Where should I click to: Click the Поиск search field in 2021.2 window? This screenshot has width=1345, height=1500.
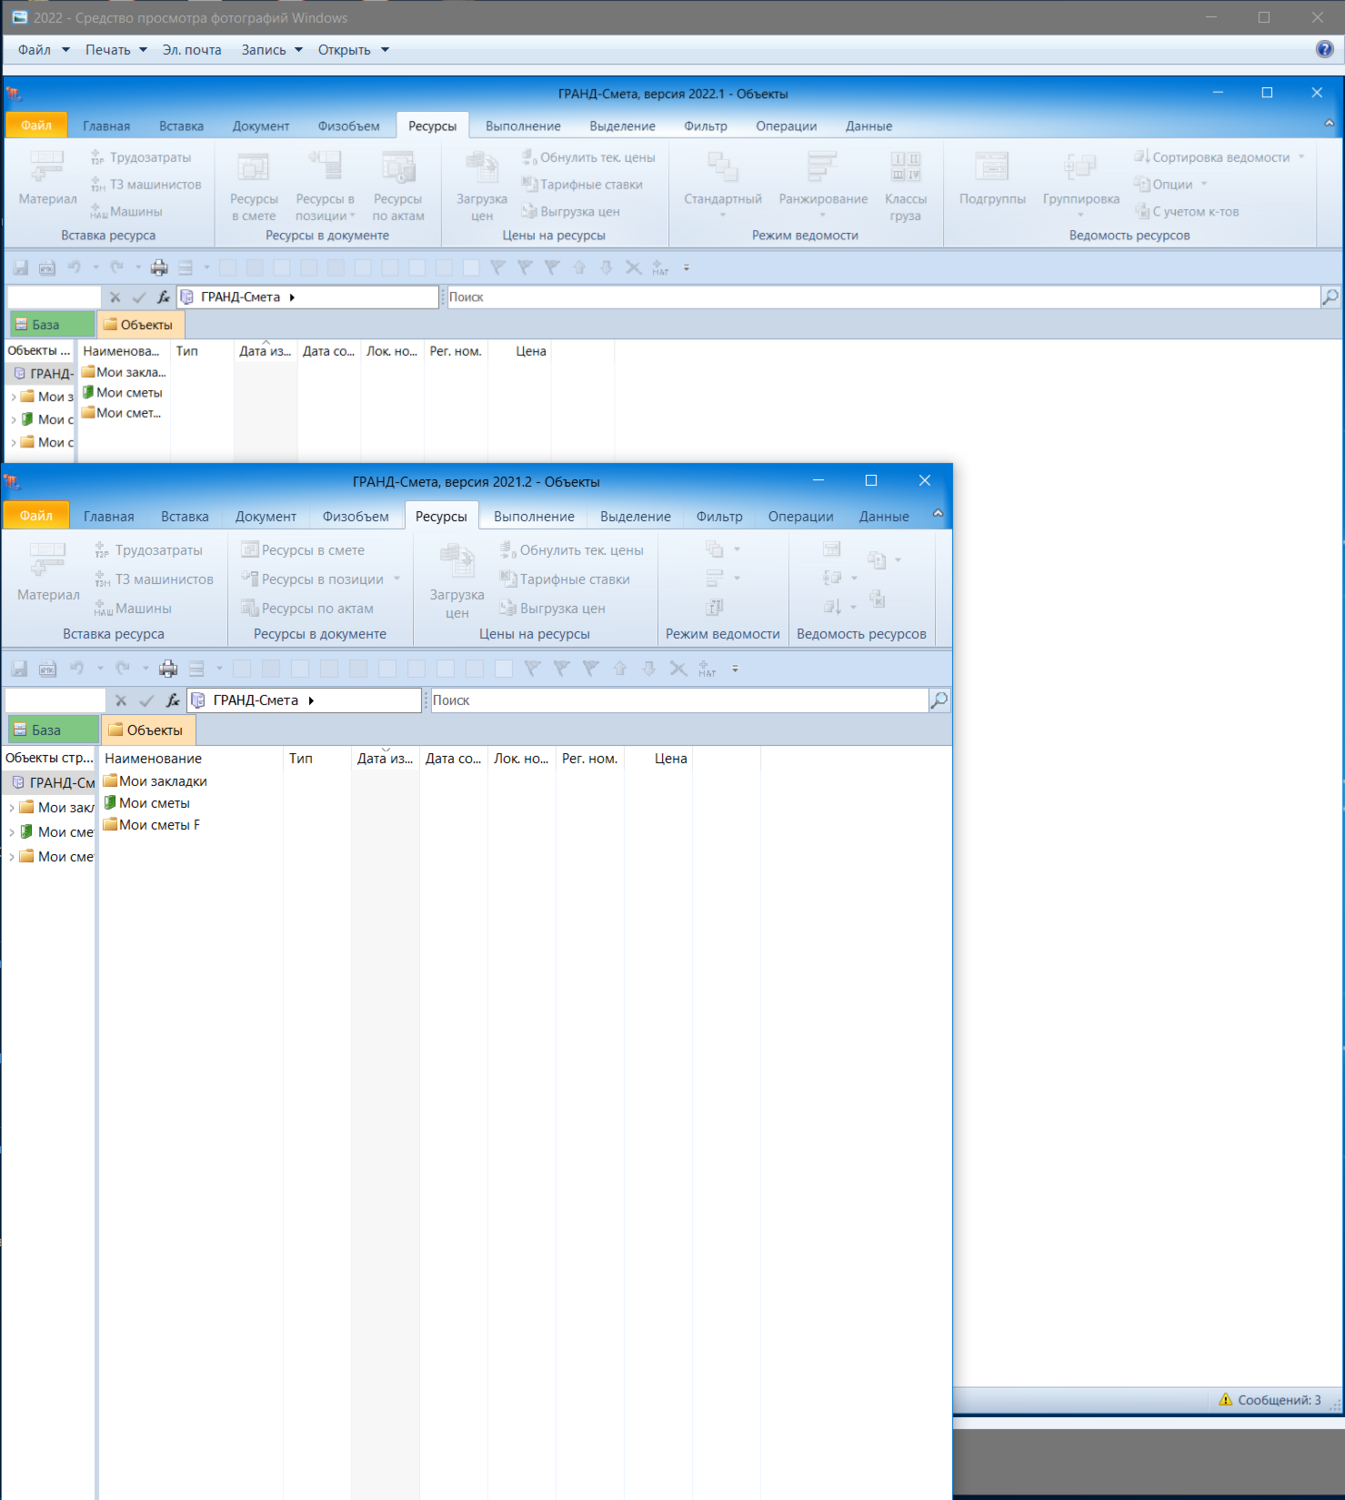679,700
